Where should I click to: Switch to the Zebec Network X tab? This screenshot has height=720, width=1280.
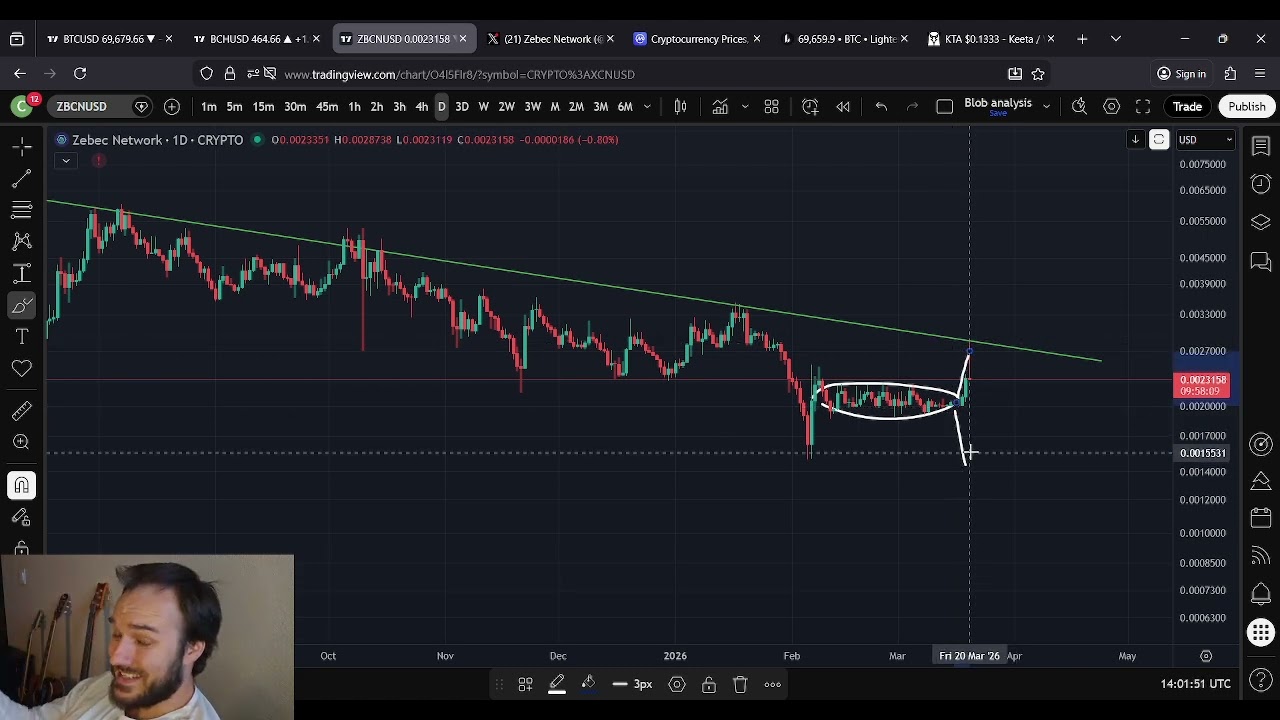pos(549,39)
